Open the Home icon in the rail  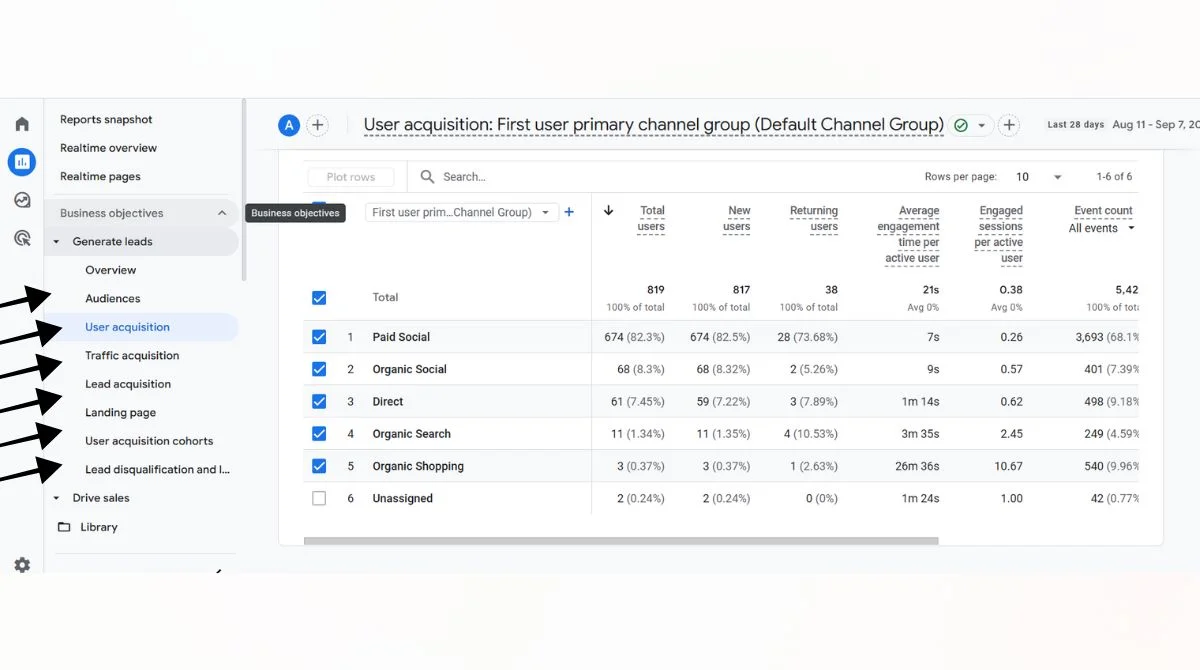point(22,124)
